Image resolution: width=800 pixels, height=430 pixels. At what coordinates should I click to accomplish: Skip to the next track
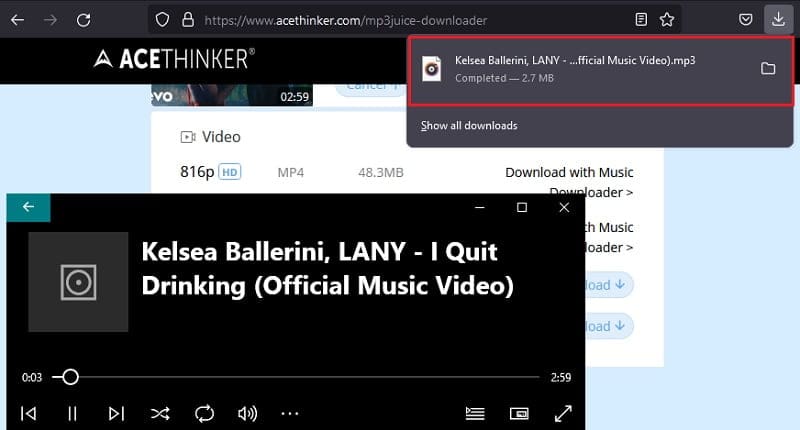(116, 413)
